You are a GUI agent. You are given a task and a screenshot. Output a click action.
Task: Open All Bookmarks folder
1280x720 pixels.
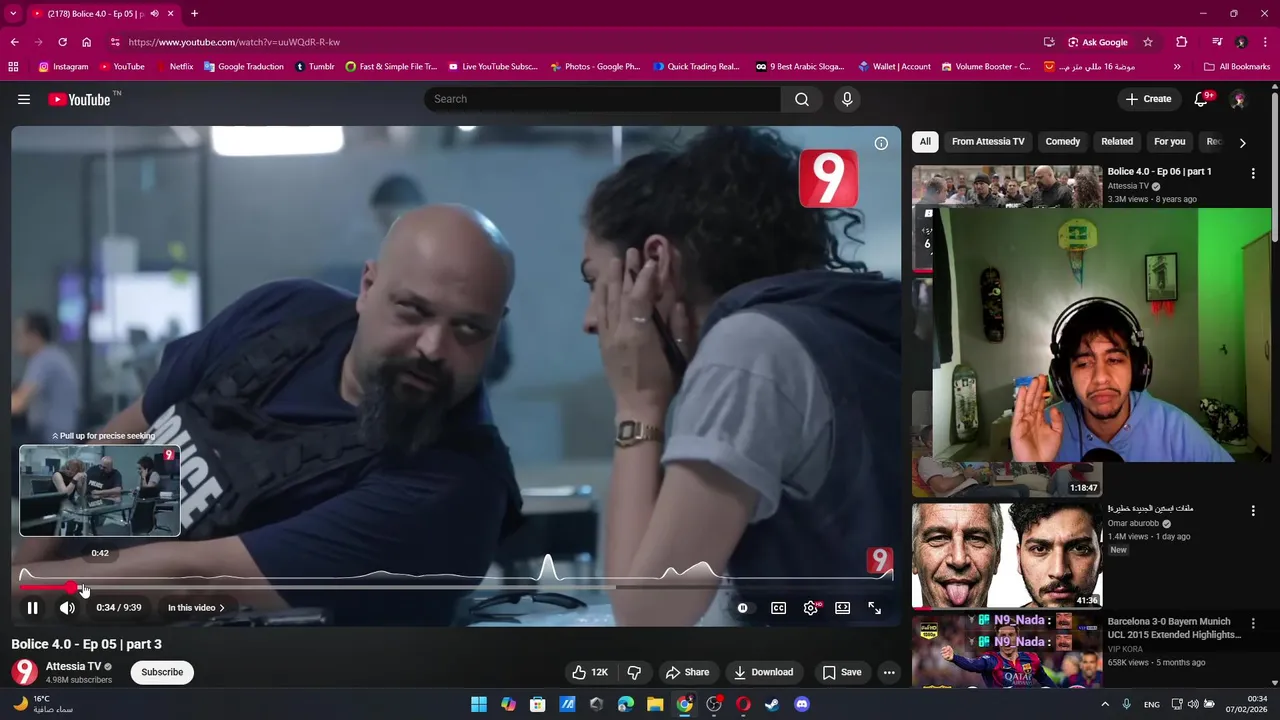click(x=1237, y=67)
